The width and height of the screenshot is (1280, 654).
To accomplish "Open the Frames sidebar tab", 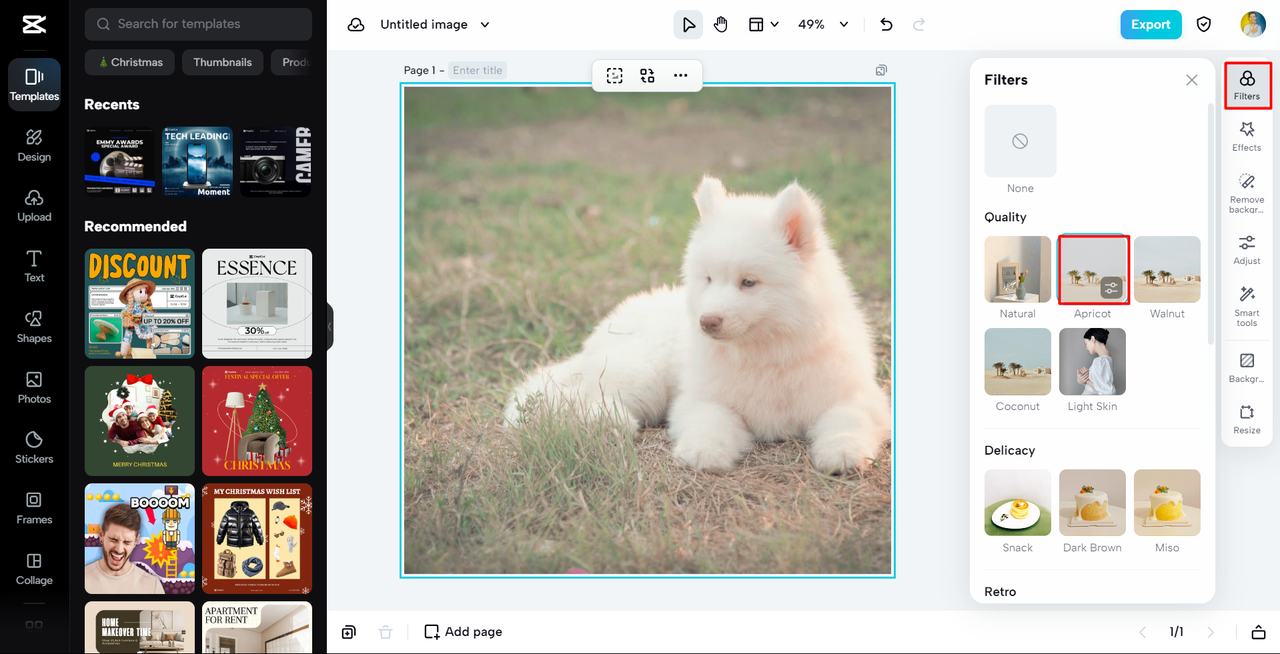I will click(34, 508).
